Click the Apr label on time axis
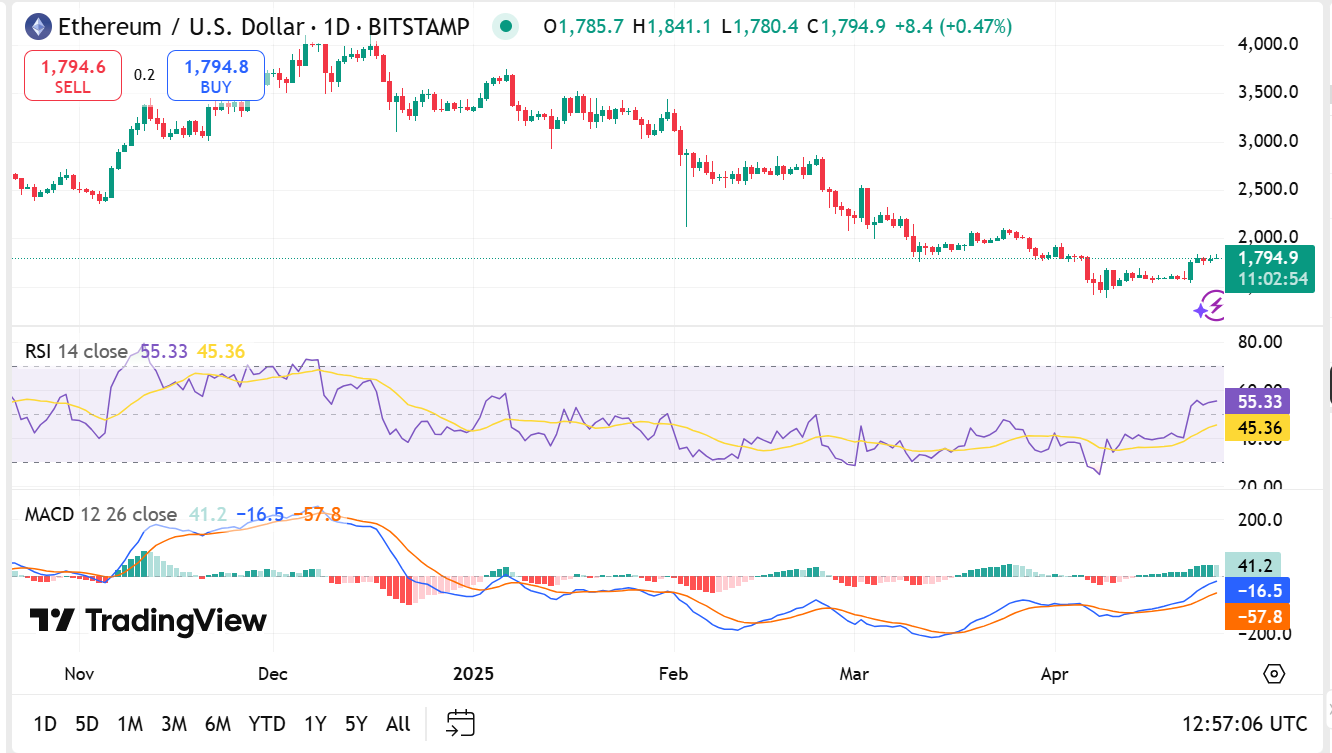1332x753 pixels. pos(1055,674)
